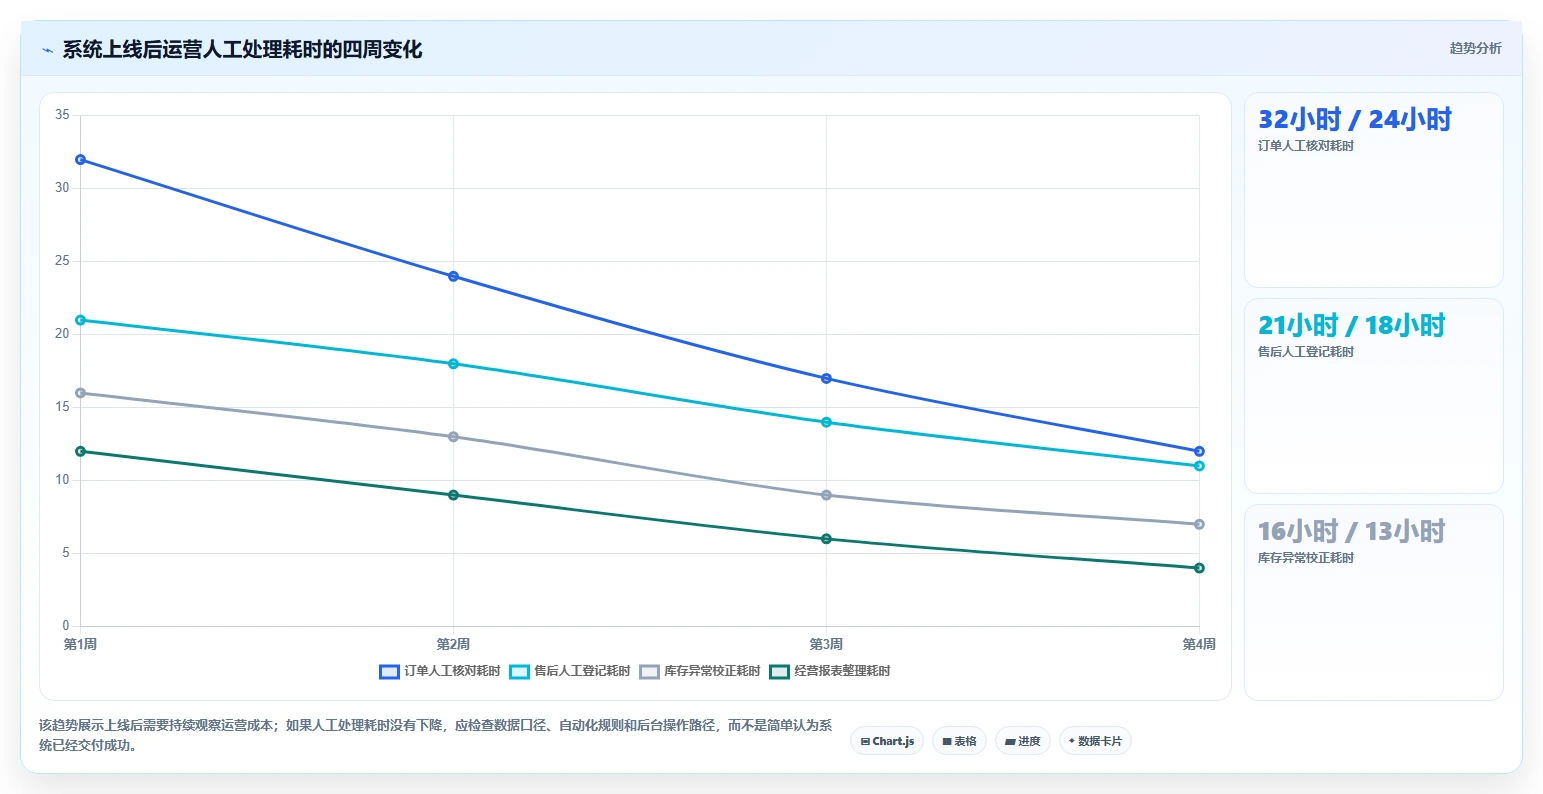The height and width of the screenshot is (794, 1543).
Task: Click the 第1周 x-axis label
Action: [x=81, y=644]
